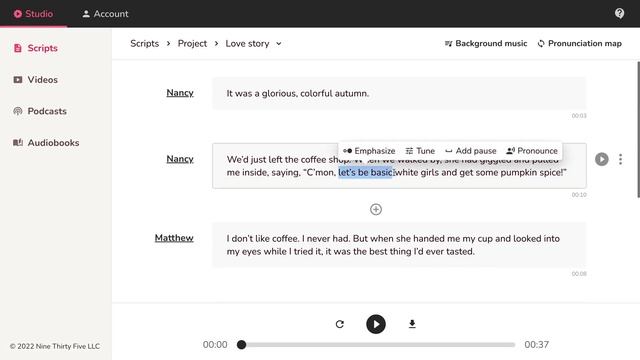Viewport: 640px width, 360px height.
Task: Click the text 'It was a glorious, colorful autumn.'
Action: coord(298,93)
